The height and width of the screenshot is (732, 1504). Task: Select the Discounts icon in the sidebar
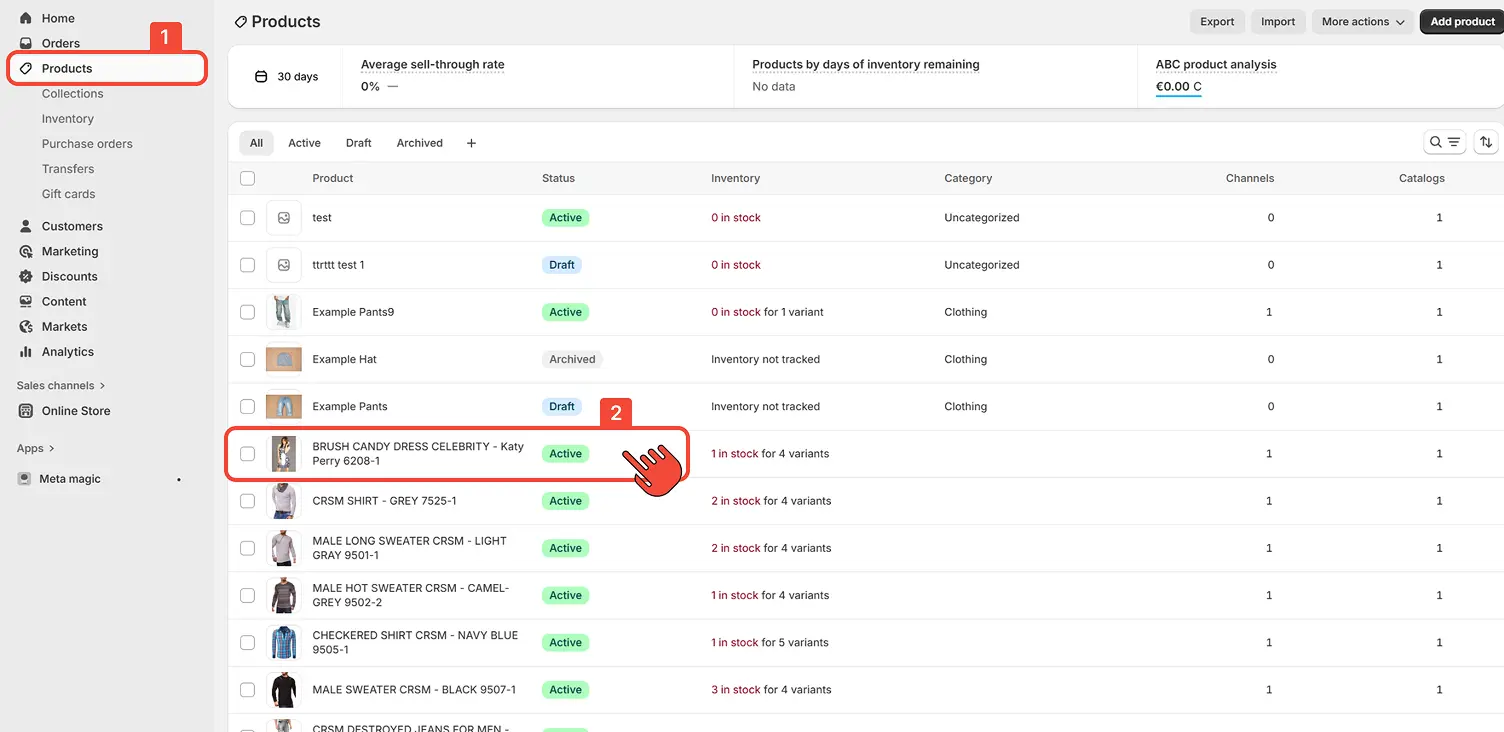(24, 276)
